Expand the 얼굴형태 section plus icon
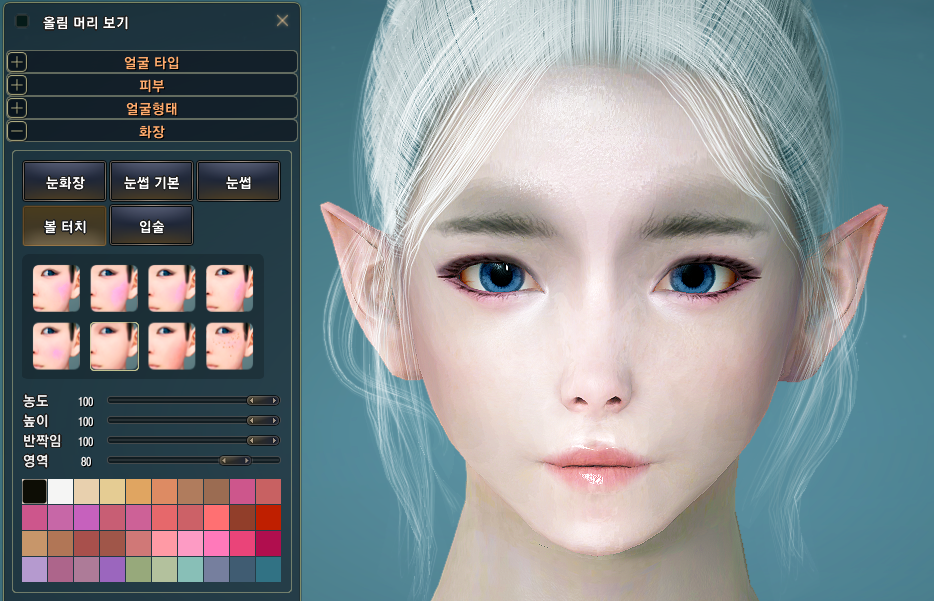 click(17, 108)
